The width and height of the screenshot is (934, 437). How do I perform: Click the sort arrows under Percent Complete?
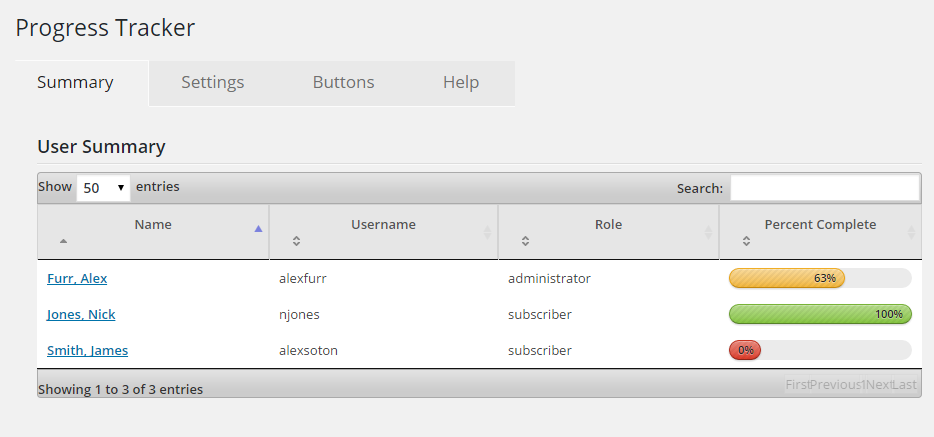point(746,241)
